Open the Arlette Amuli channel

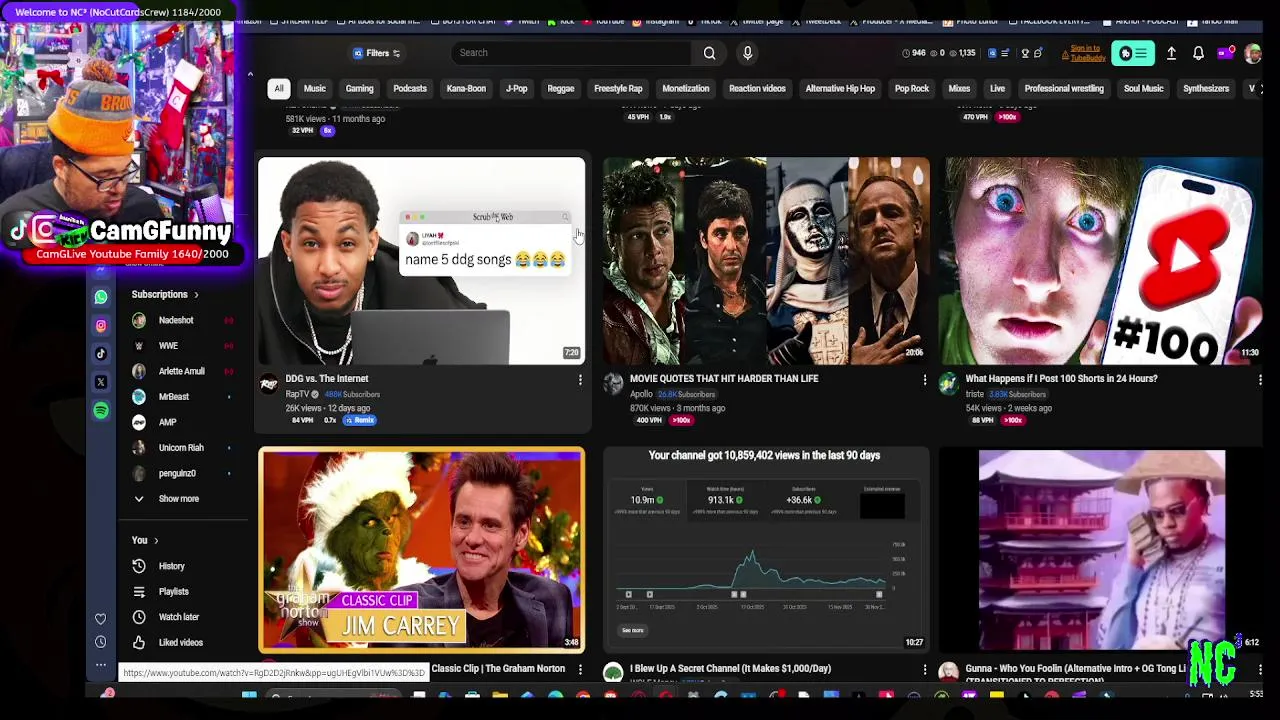[x=181, y=372]
